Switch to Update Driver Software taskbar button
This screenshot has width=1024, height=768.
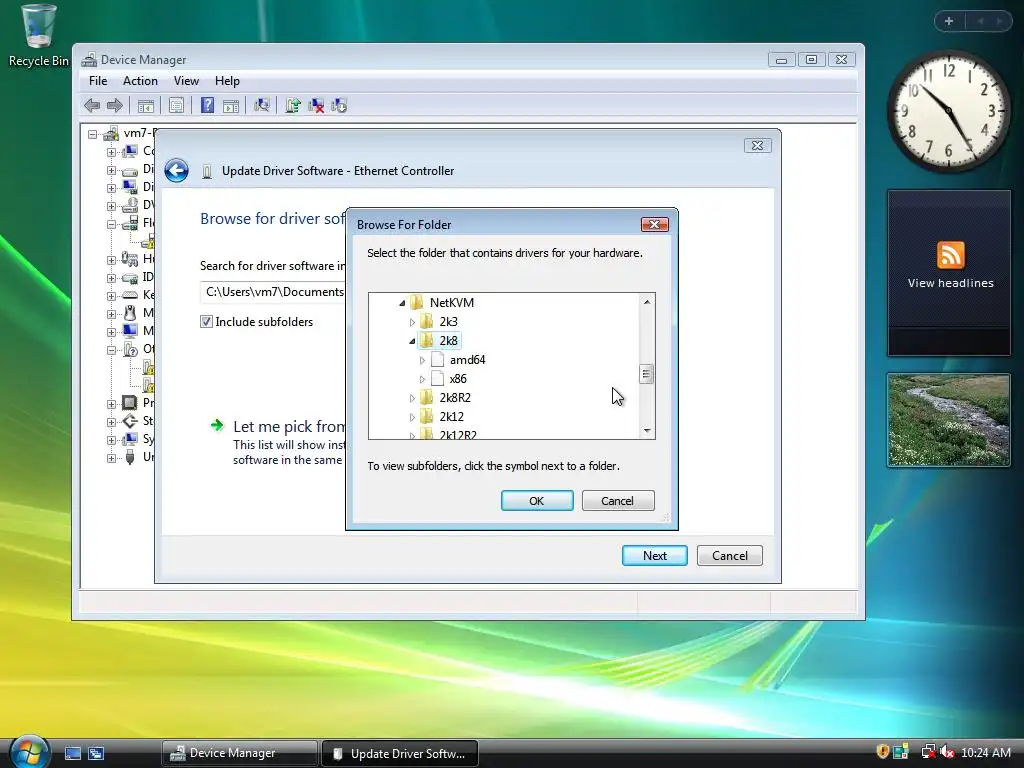point(400,753)
